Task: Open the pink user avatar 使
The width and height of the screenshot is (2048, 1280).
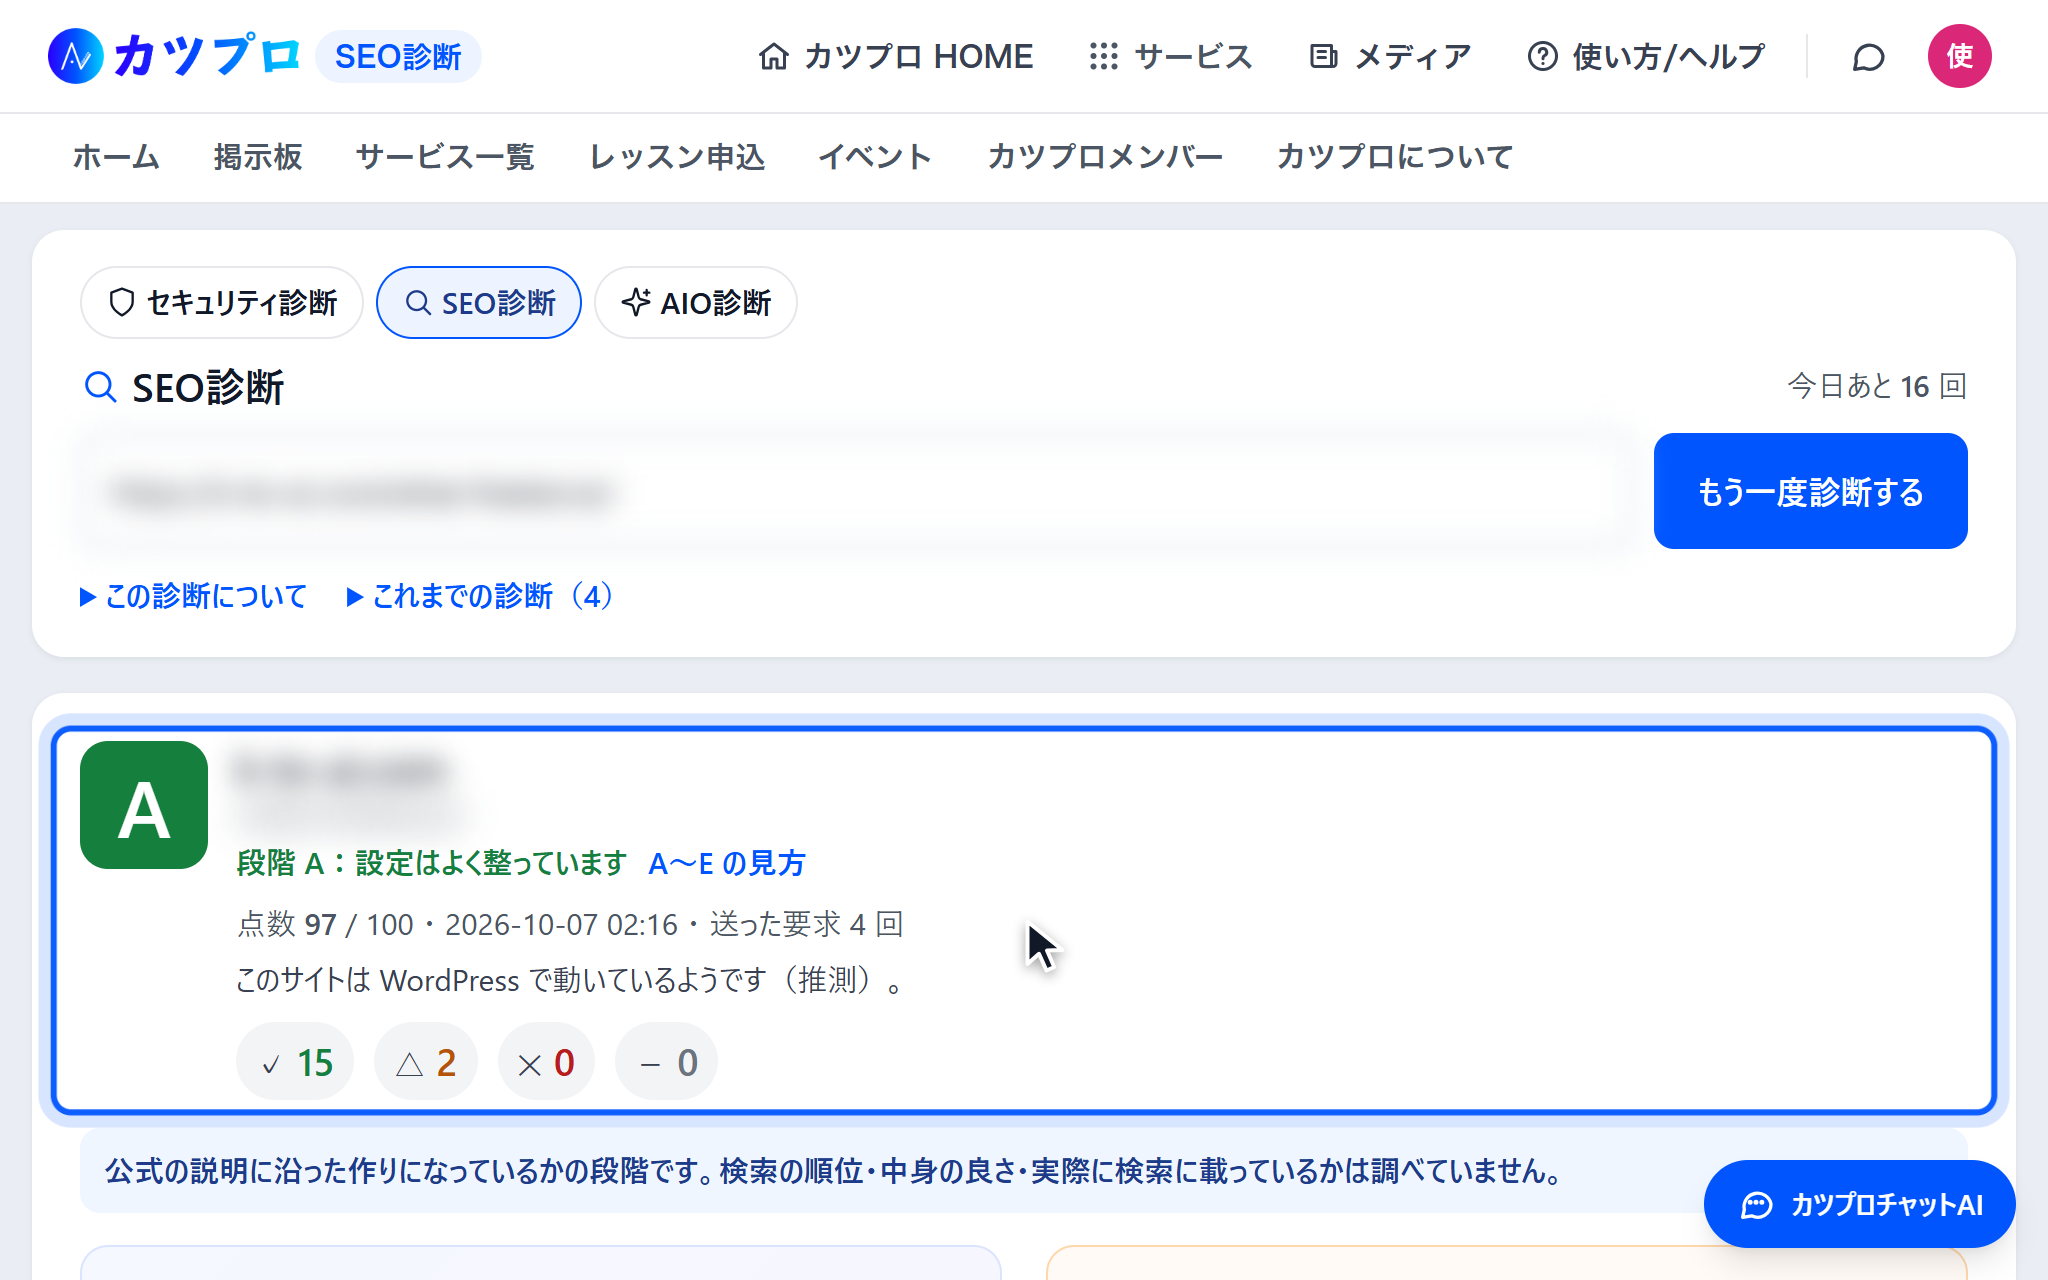Action: 1959,56
